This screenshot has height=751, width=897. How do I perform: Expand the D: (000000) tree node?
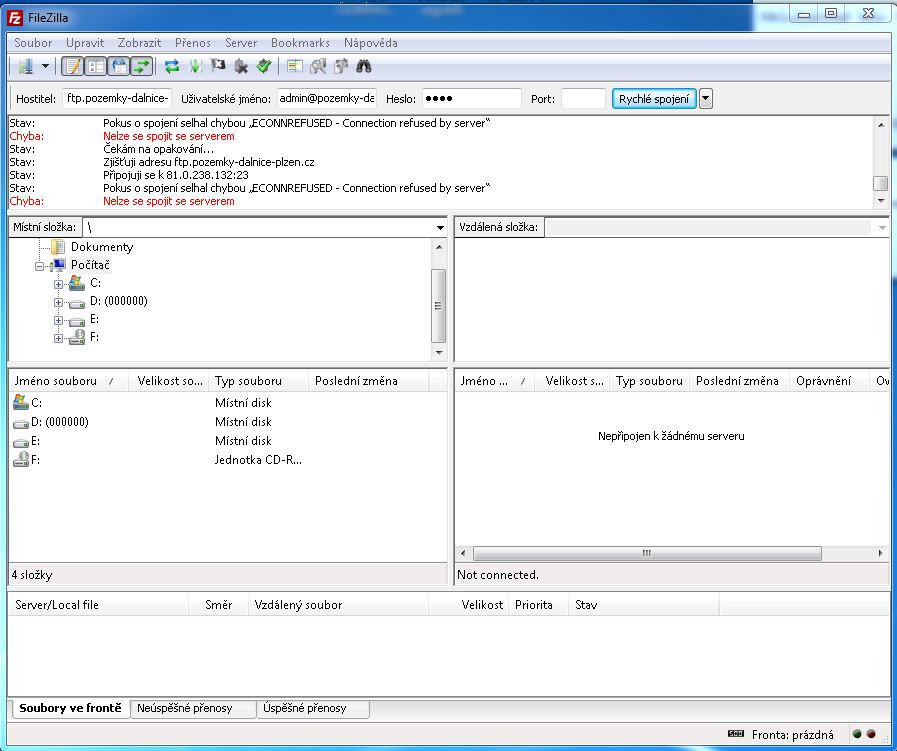tap(58, 302)
